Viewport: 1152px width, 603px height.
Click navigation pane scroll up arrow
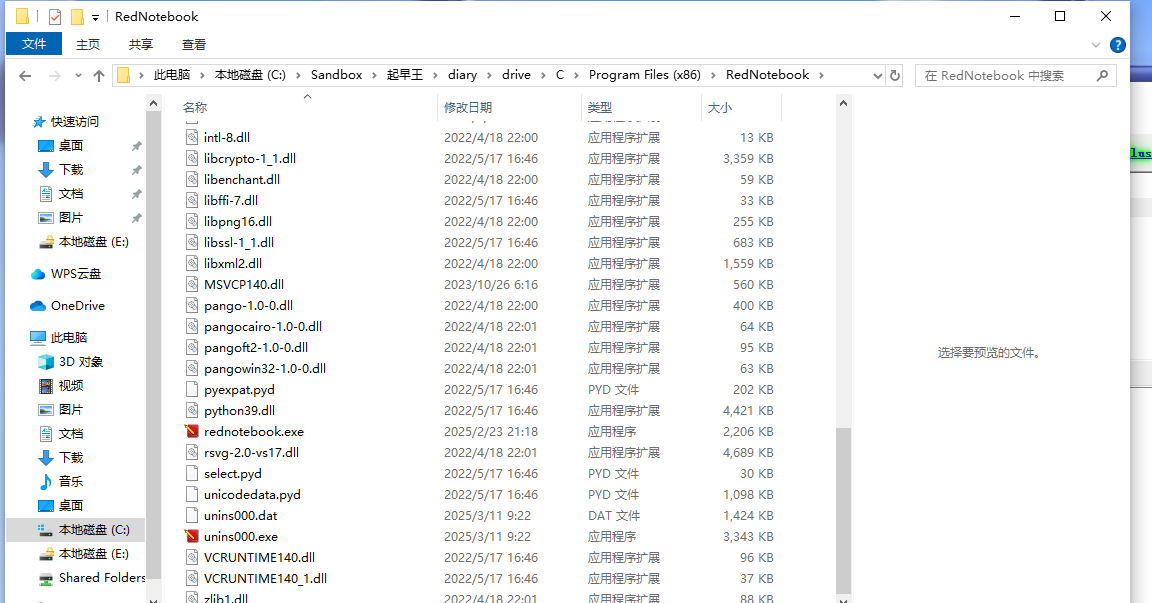pyautogui.click(x=153, y=104)
